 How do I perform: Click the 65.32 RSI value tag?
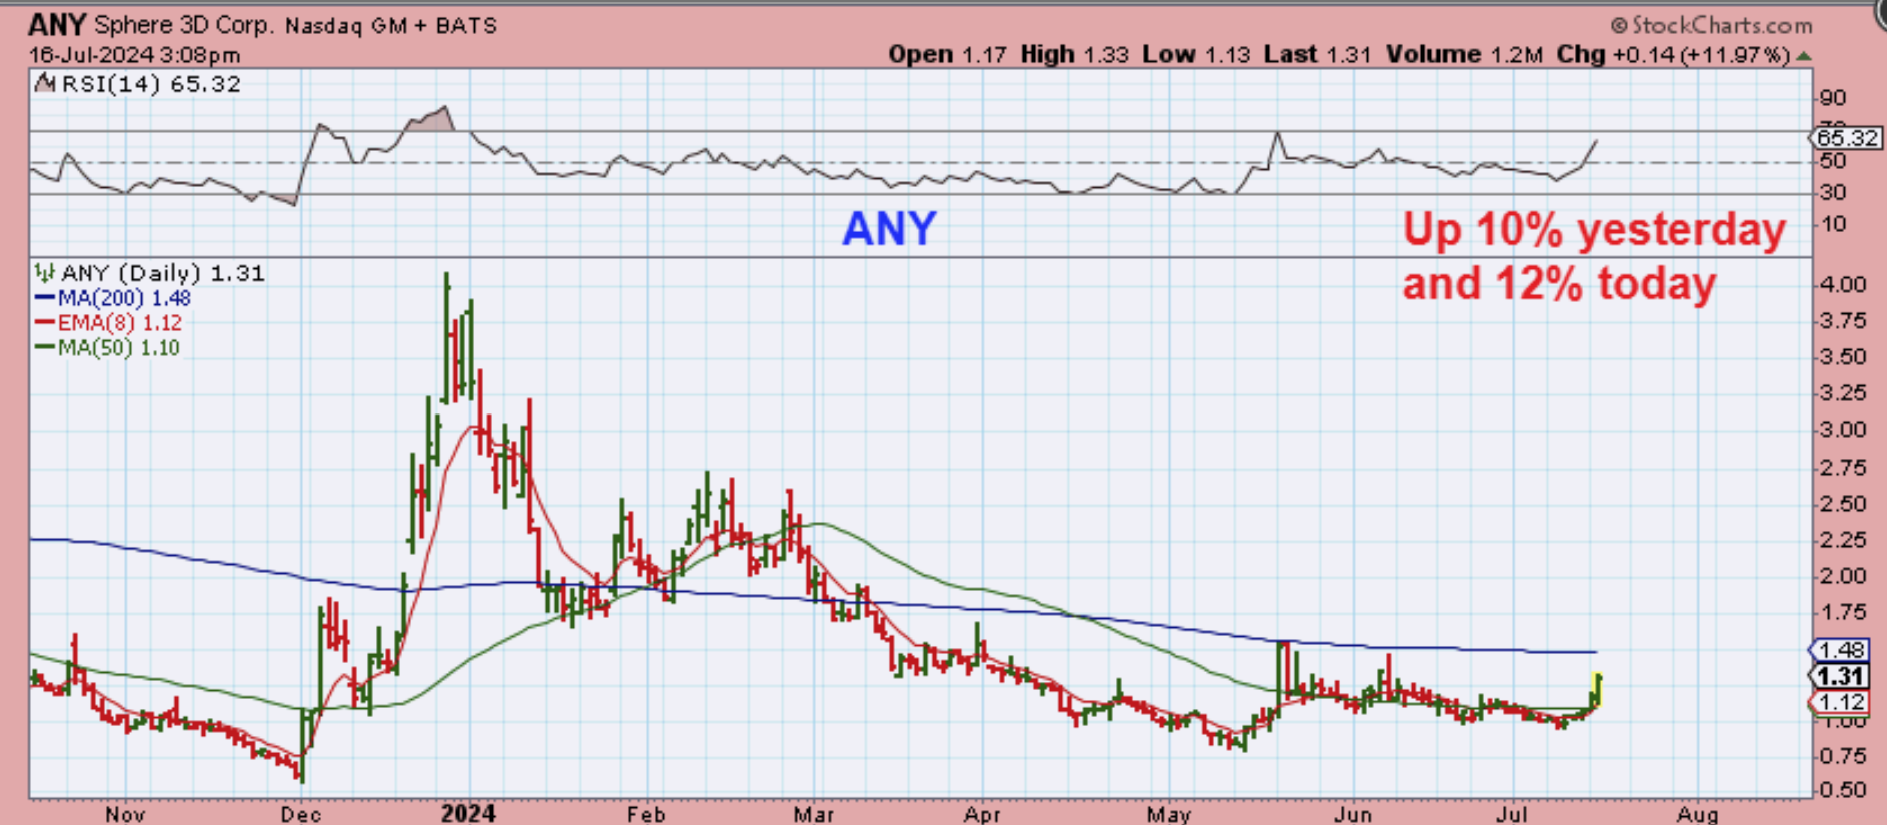tap(1846, 137)
